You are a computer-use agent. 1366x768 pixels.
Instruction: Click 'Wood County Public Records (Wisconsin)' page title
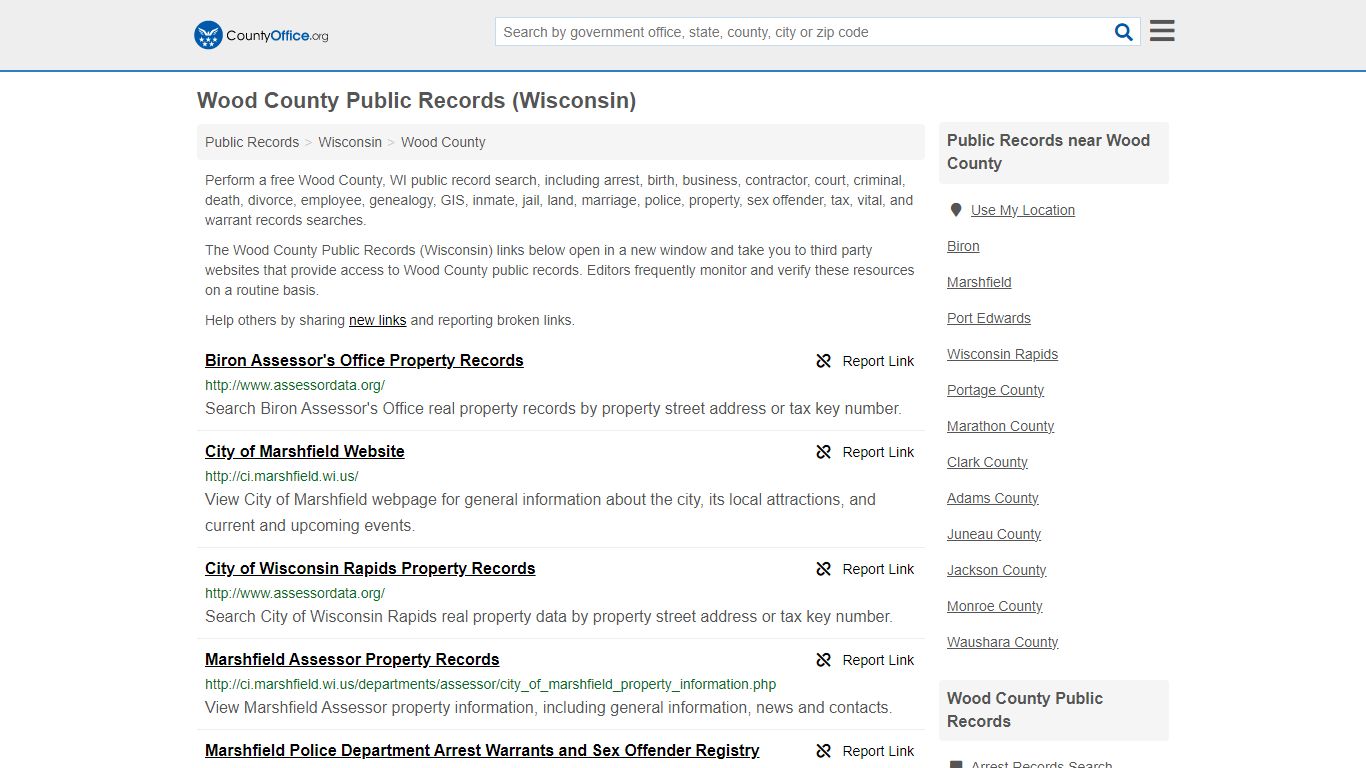click(x=416, y=101)
